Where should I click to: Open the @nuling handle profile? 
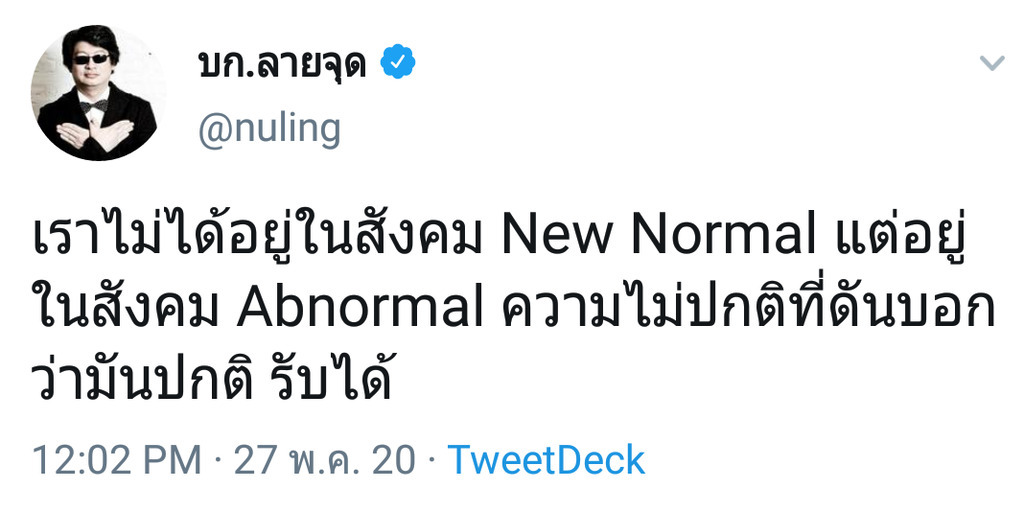coord(270,129)
